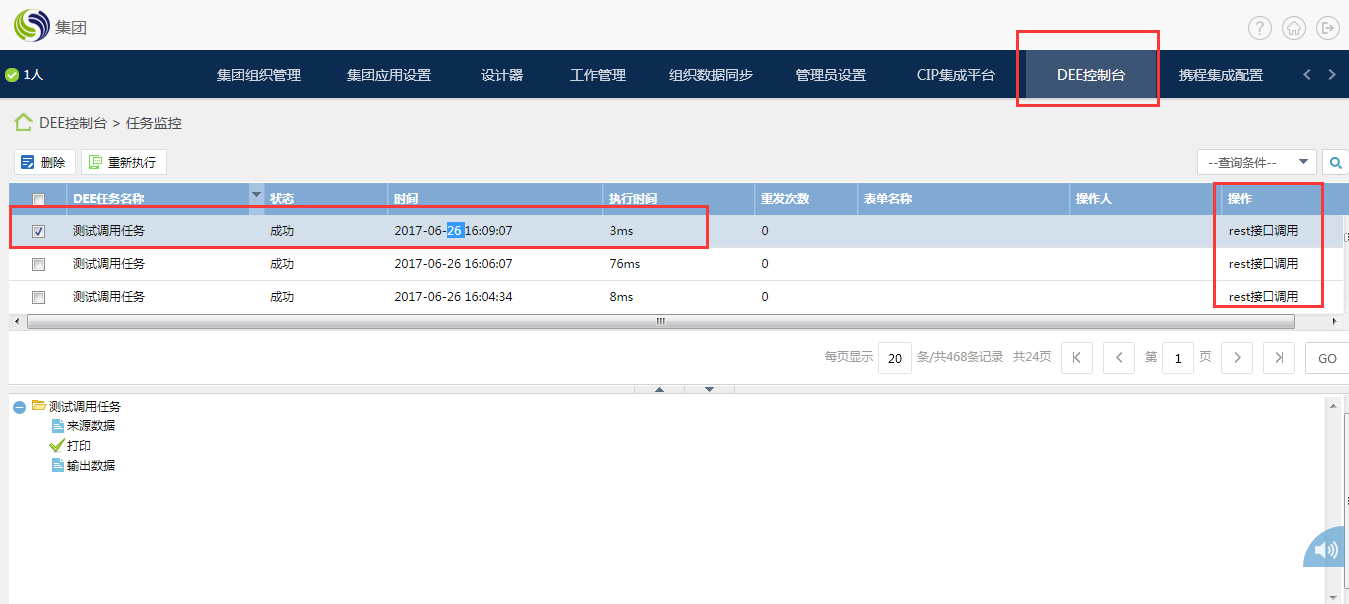Image resolution: width=1349 pixels, height=604 pixels.
Task: Click DEE控制台 breadcrumb link
Action: [x=73, y=123]
